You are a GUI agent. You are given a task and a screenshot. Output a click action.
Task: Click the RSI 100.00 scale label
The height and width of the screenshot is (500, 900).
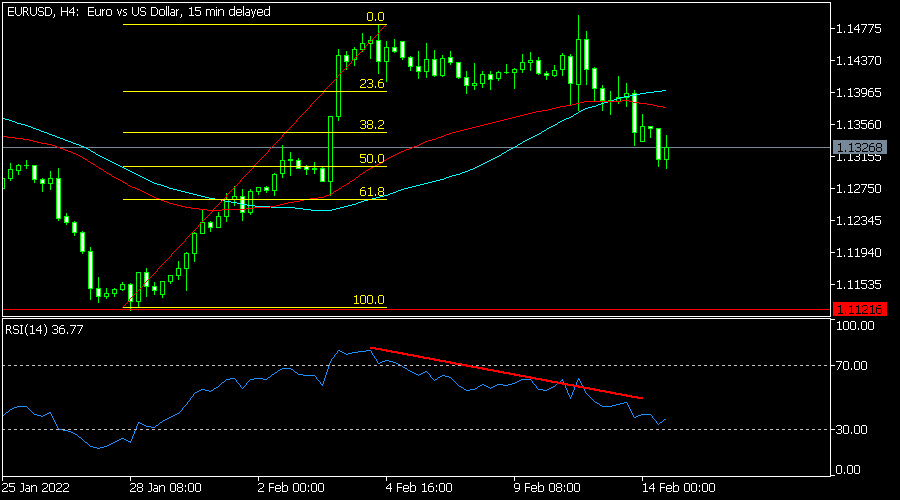tap(855, 326)
